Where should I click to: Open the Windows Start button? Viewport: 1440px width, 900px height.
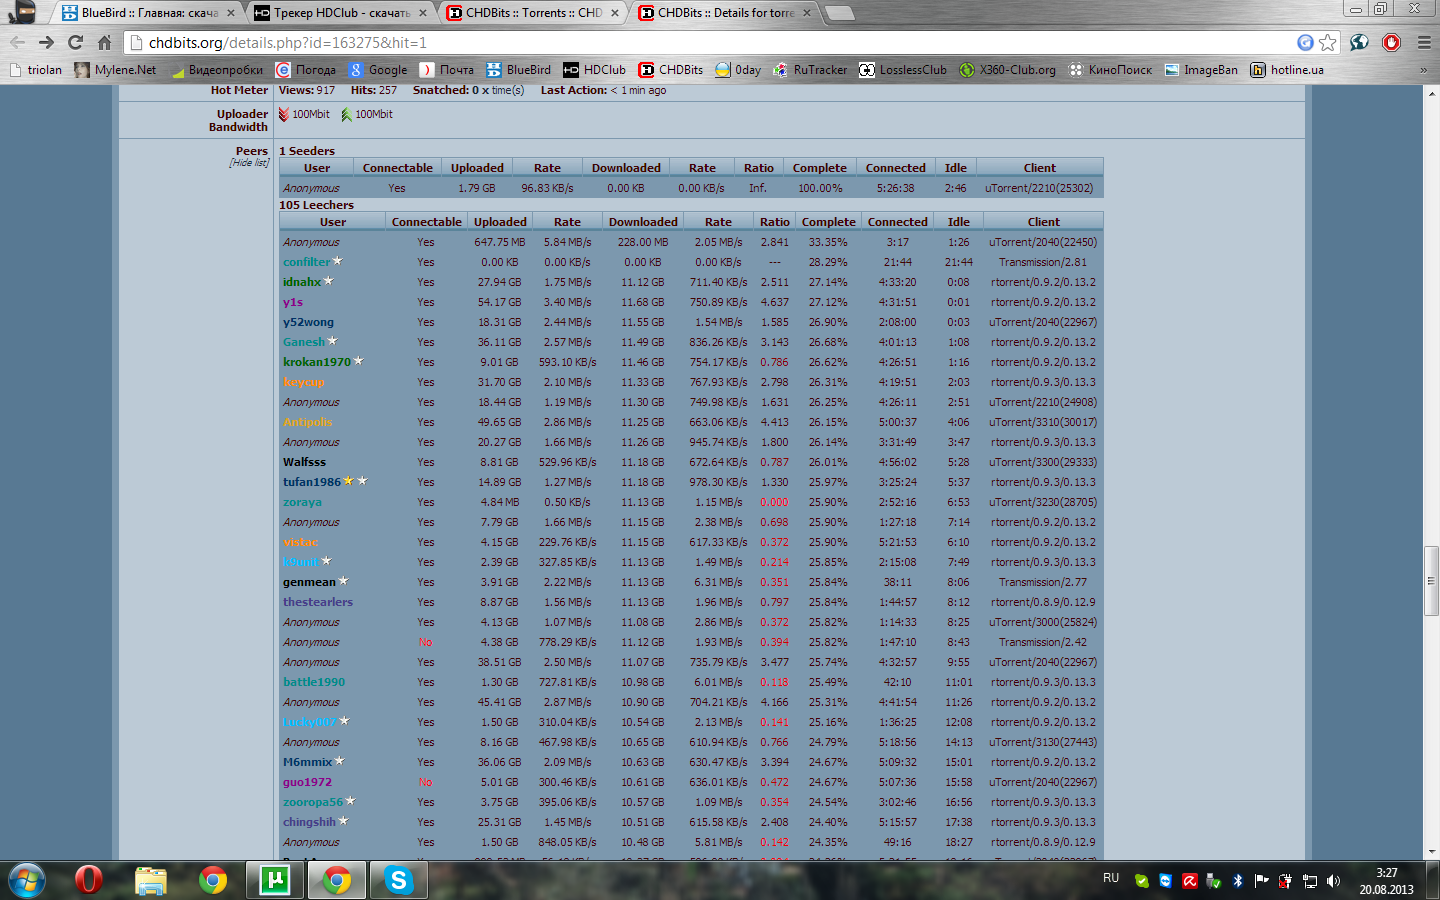tap(26, 880)
